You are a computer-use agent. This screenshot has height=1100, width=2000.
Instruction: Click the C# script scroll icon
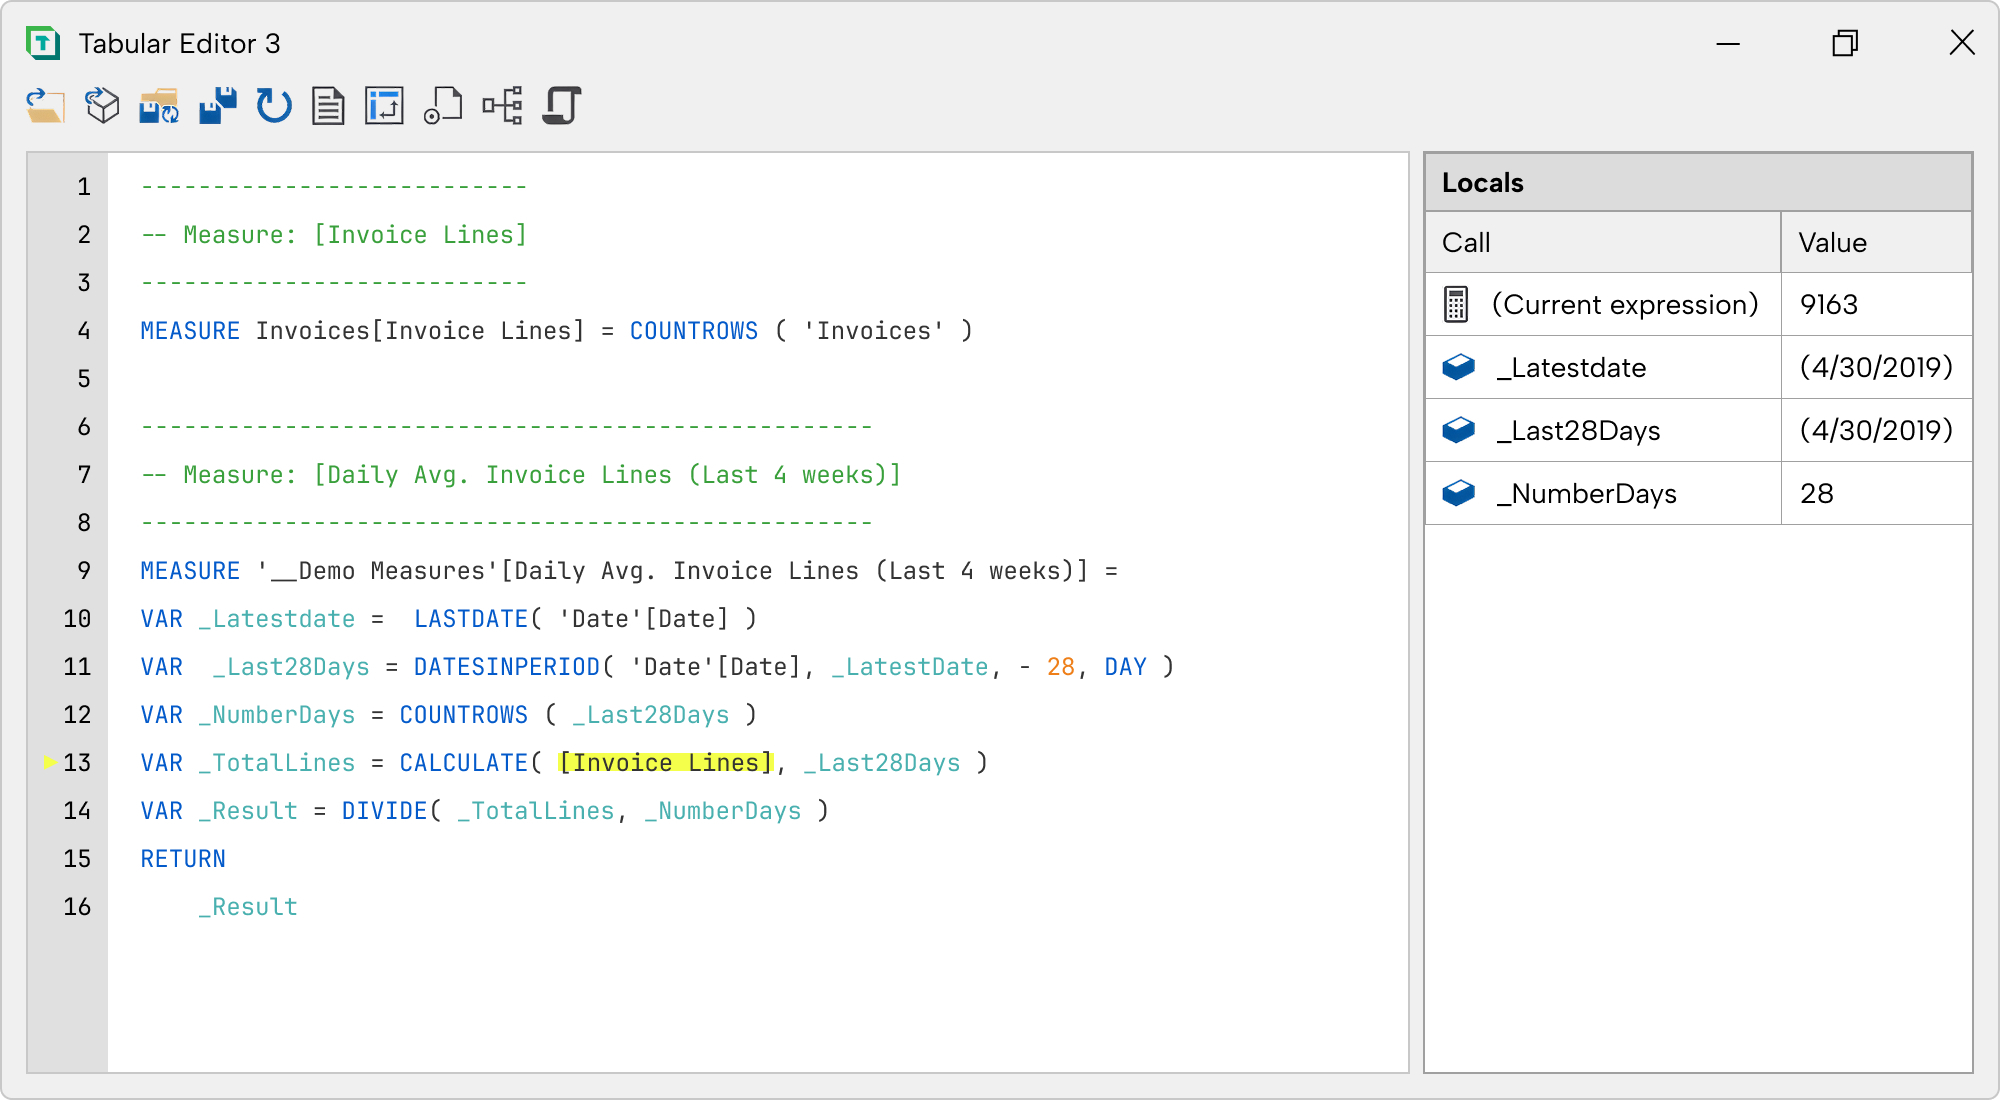point(562,105)
